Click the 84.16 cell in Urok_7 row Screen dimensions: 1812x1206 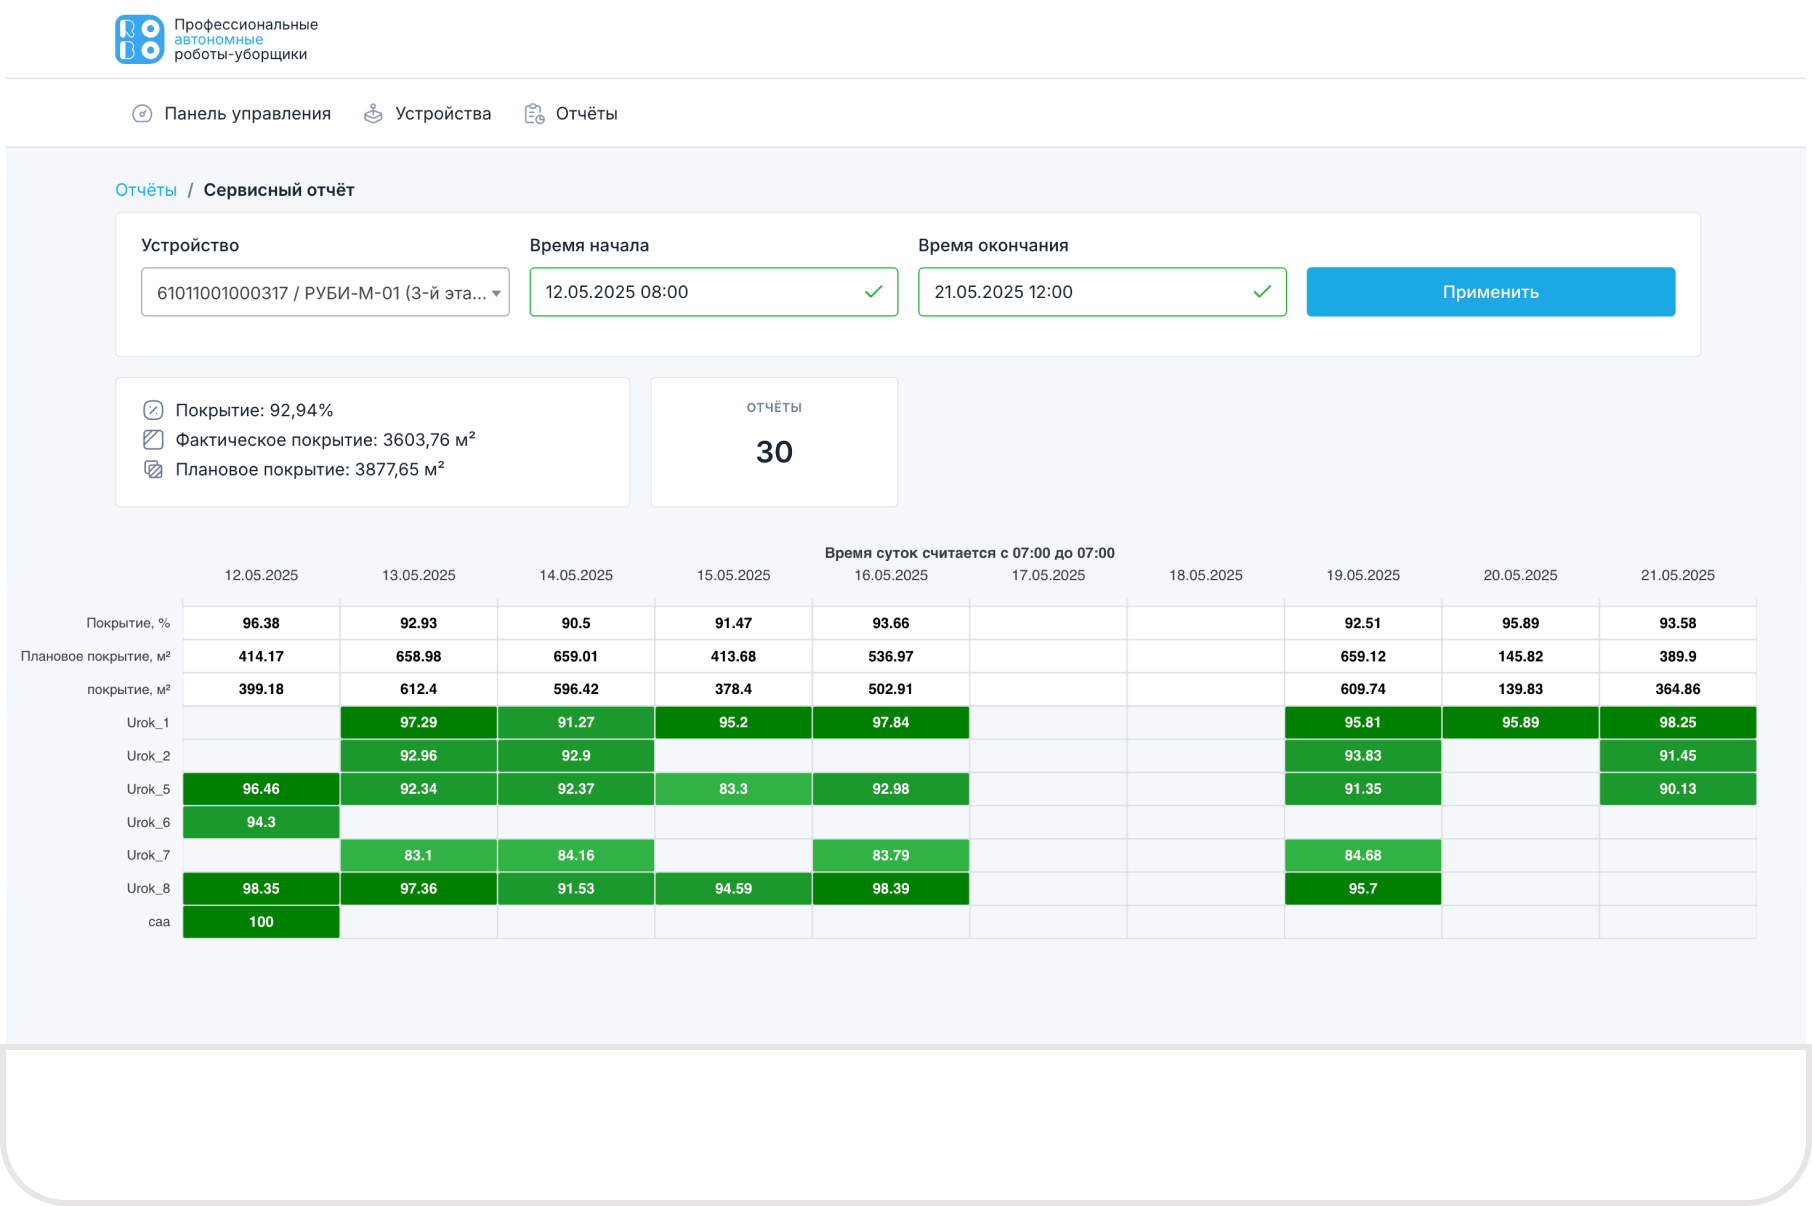(x=576, y=855)
